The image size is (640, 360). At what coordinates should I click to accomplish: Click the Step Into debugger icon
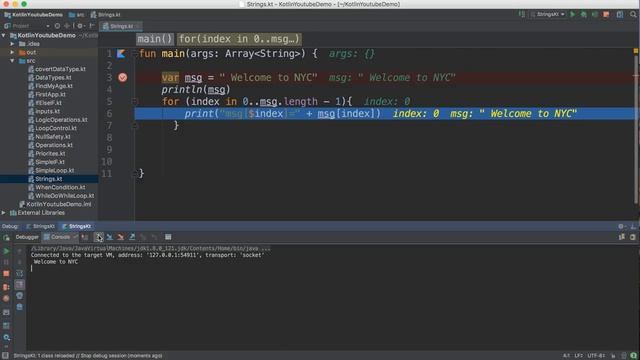tap(109, 237)
